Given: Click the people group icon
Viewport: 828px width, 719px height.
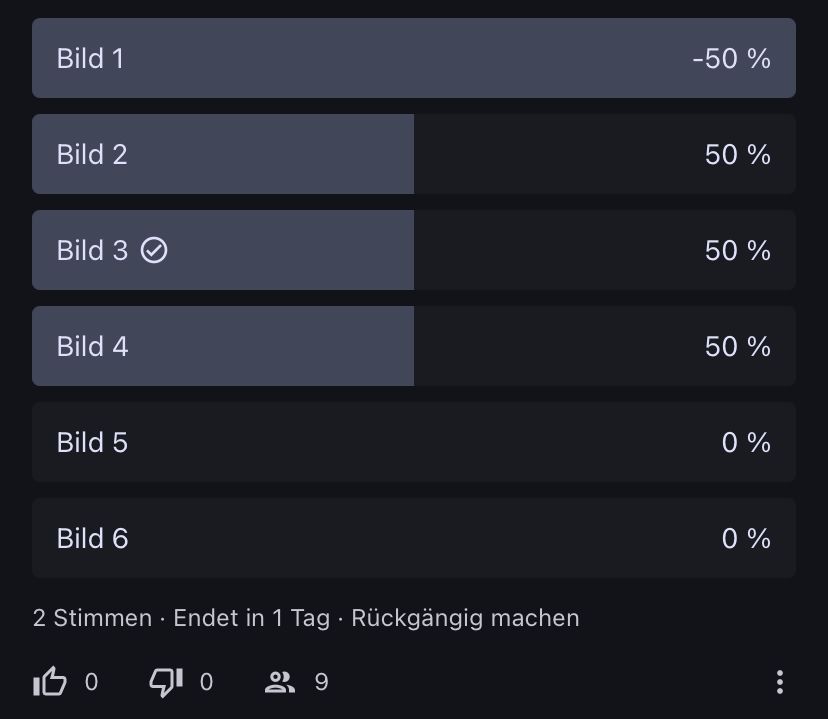Looking at the screenshot, I should [280, 682].
